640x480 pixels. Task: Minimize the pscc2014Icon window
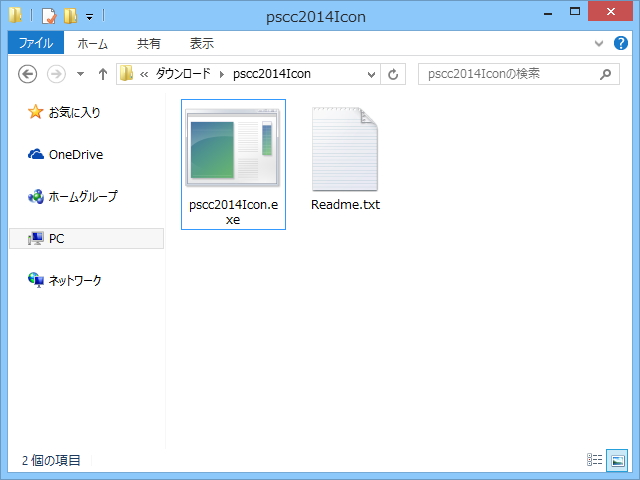tap(548, 13)
